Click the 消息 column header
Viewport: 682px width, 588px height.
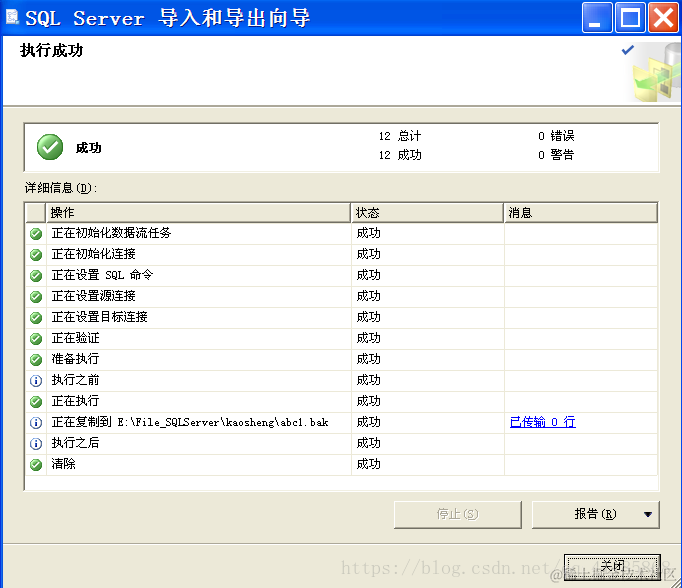[x=581, y=213]
